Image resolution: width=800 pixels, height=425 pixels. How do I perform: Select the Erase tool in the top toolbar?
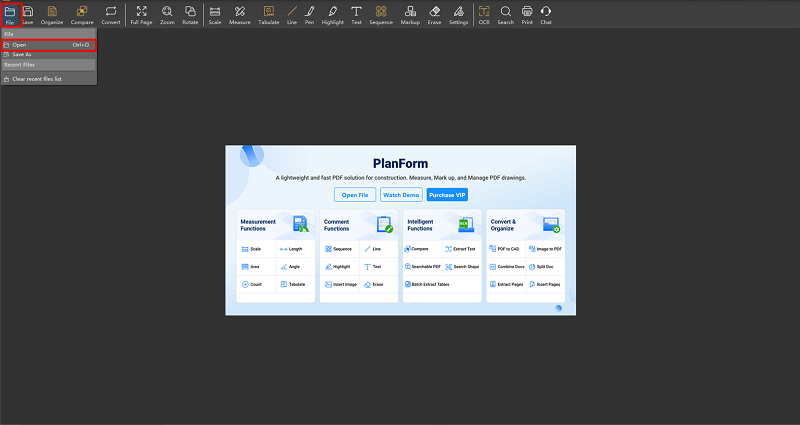[435, 15]
